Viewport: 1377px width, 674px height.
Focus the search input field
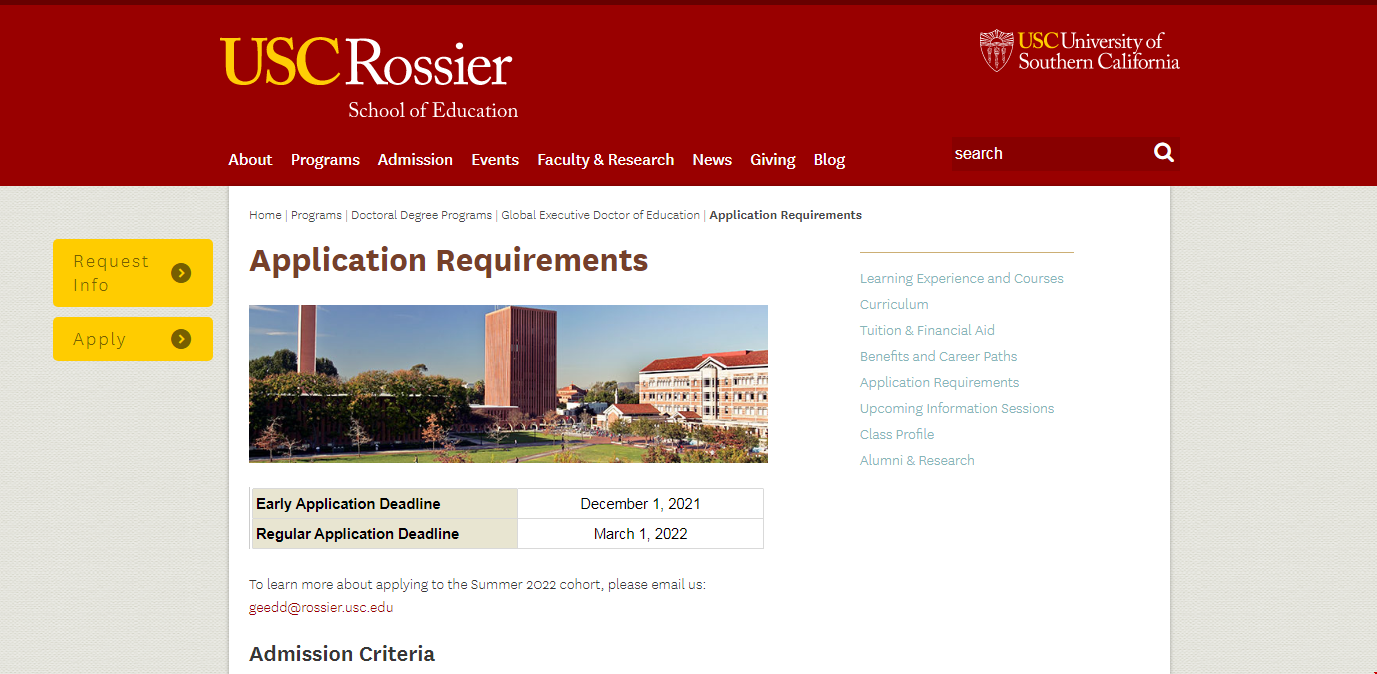pos(1049,153)
